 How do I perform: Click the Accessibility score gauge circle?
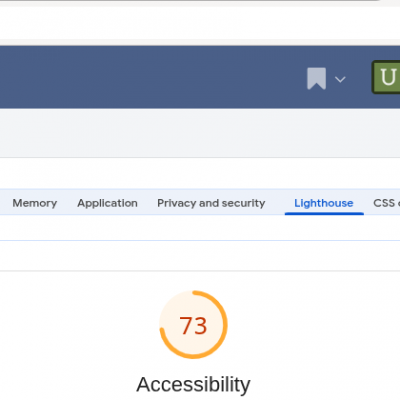[193, 325]
